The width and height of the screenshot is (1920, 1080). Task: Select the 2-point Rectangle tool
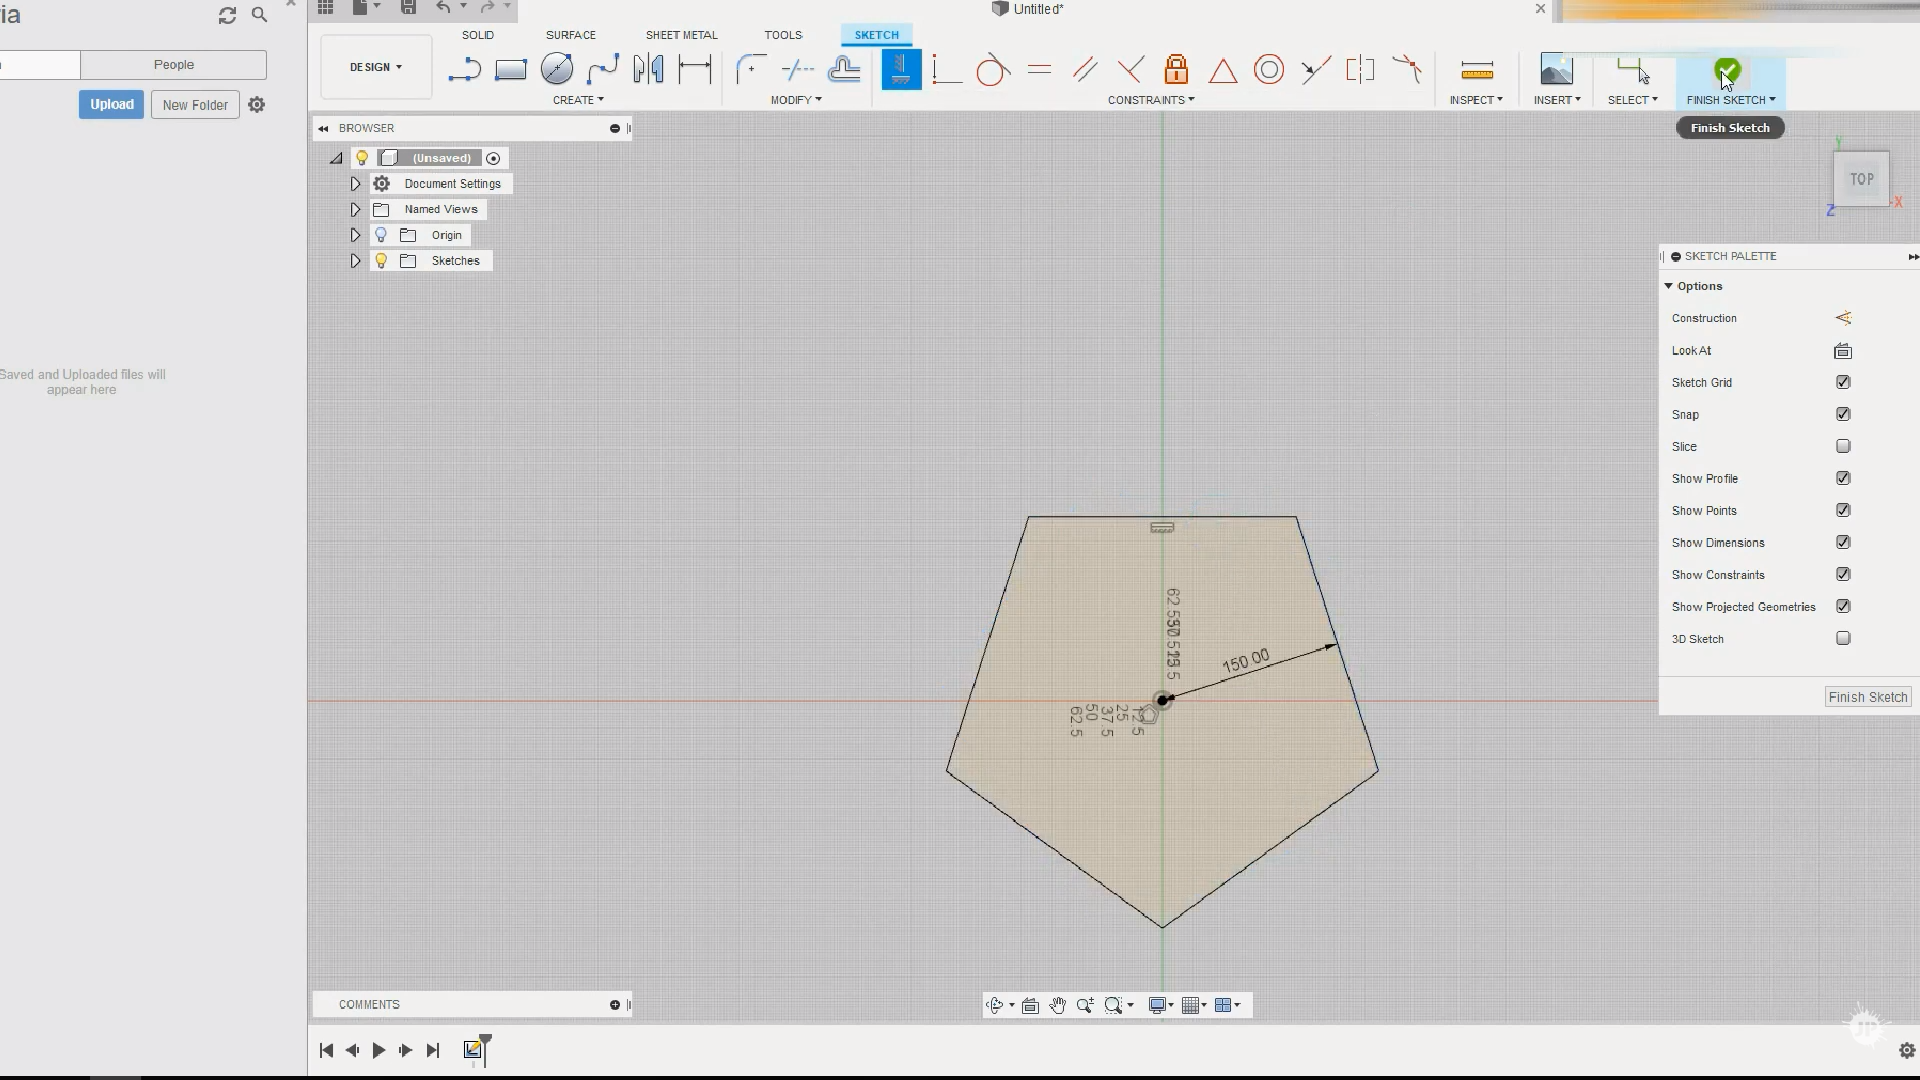tap(510, 70)
